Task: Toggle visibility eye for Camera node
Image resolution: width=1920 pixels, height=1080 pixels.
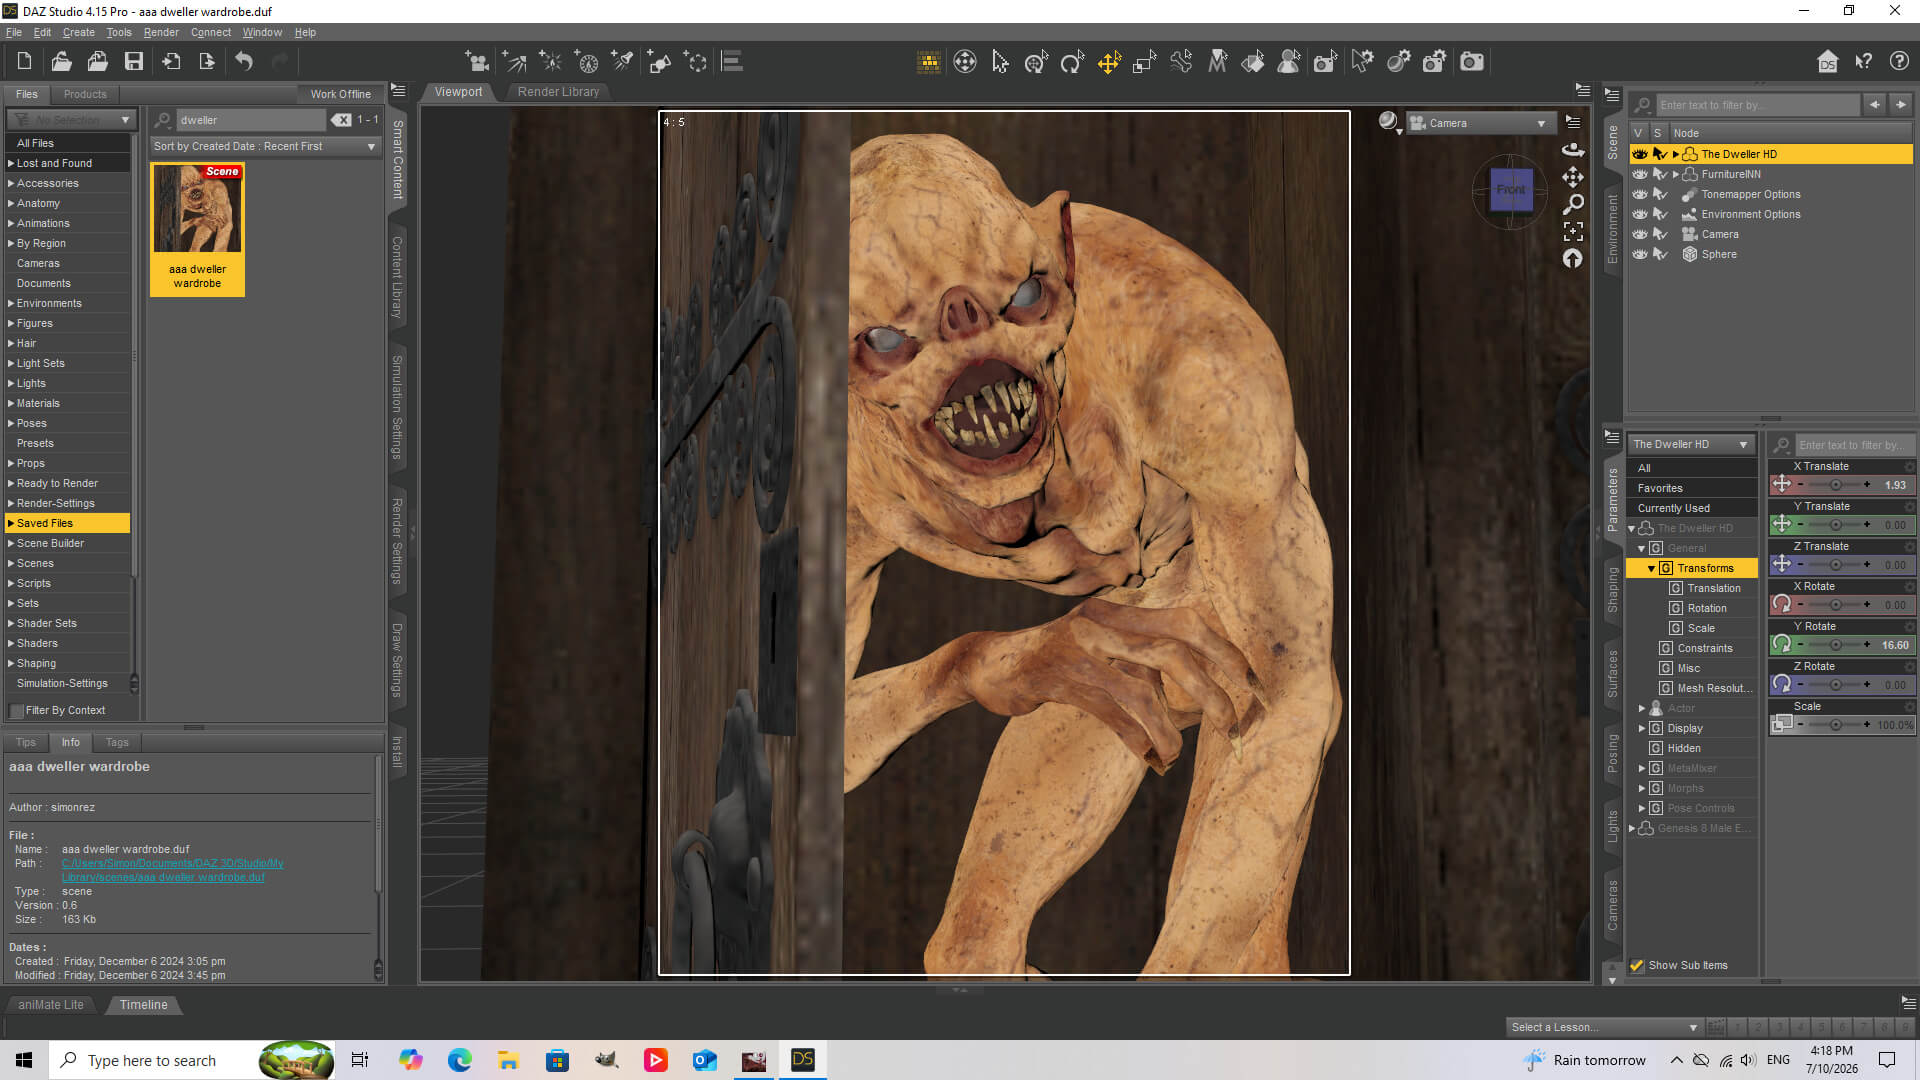Action: coord(1640,234)
